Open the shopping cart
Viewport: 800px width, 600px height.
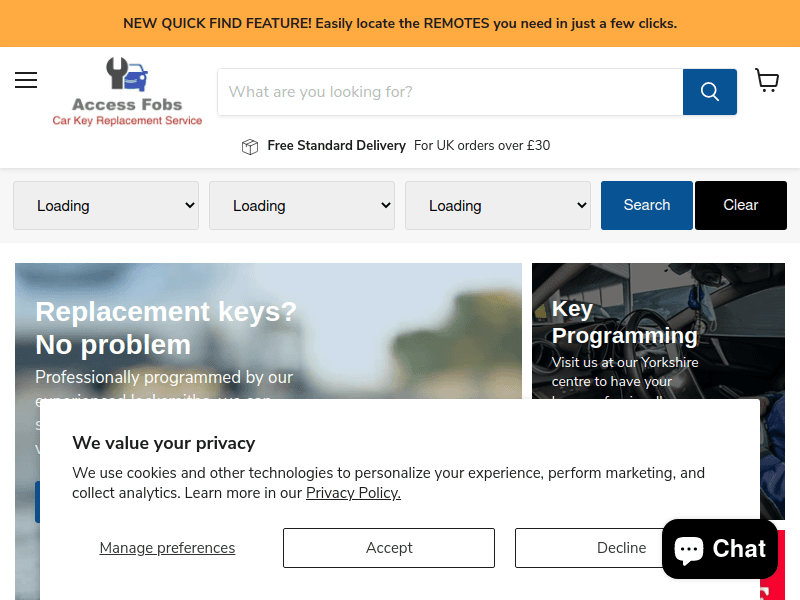[x=767, y=81]
